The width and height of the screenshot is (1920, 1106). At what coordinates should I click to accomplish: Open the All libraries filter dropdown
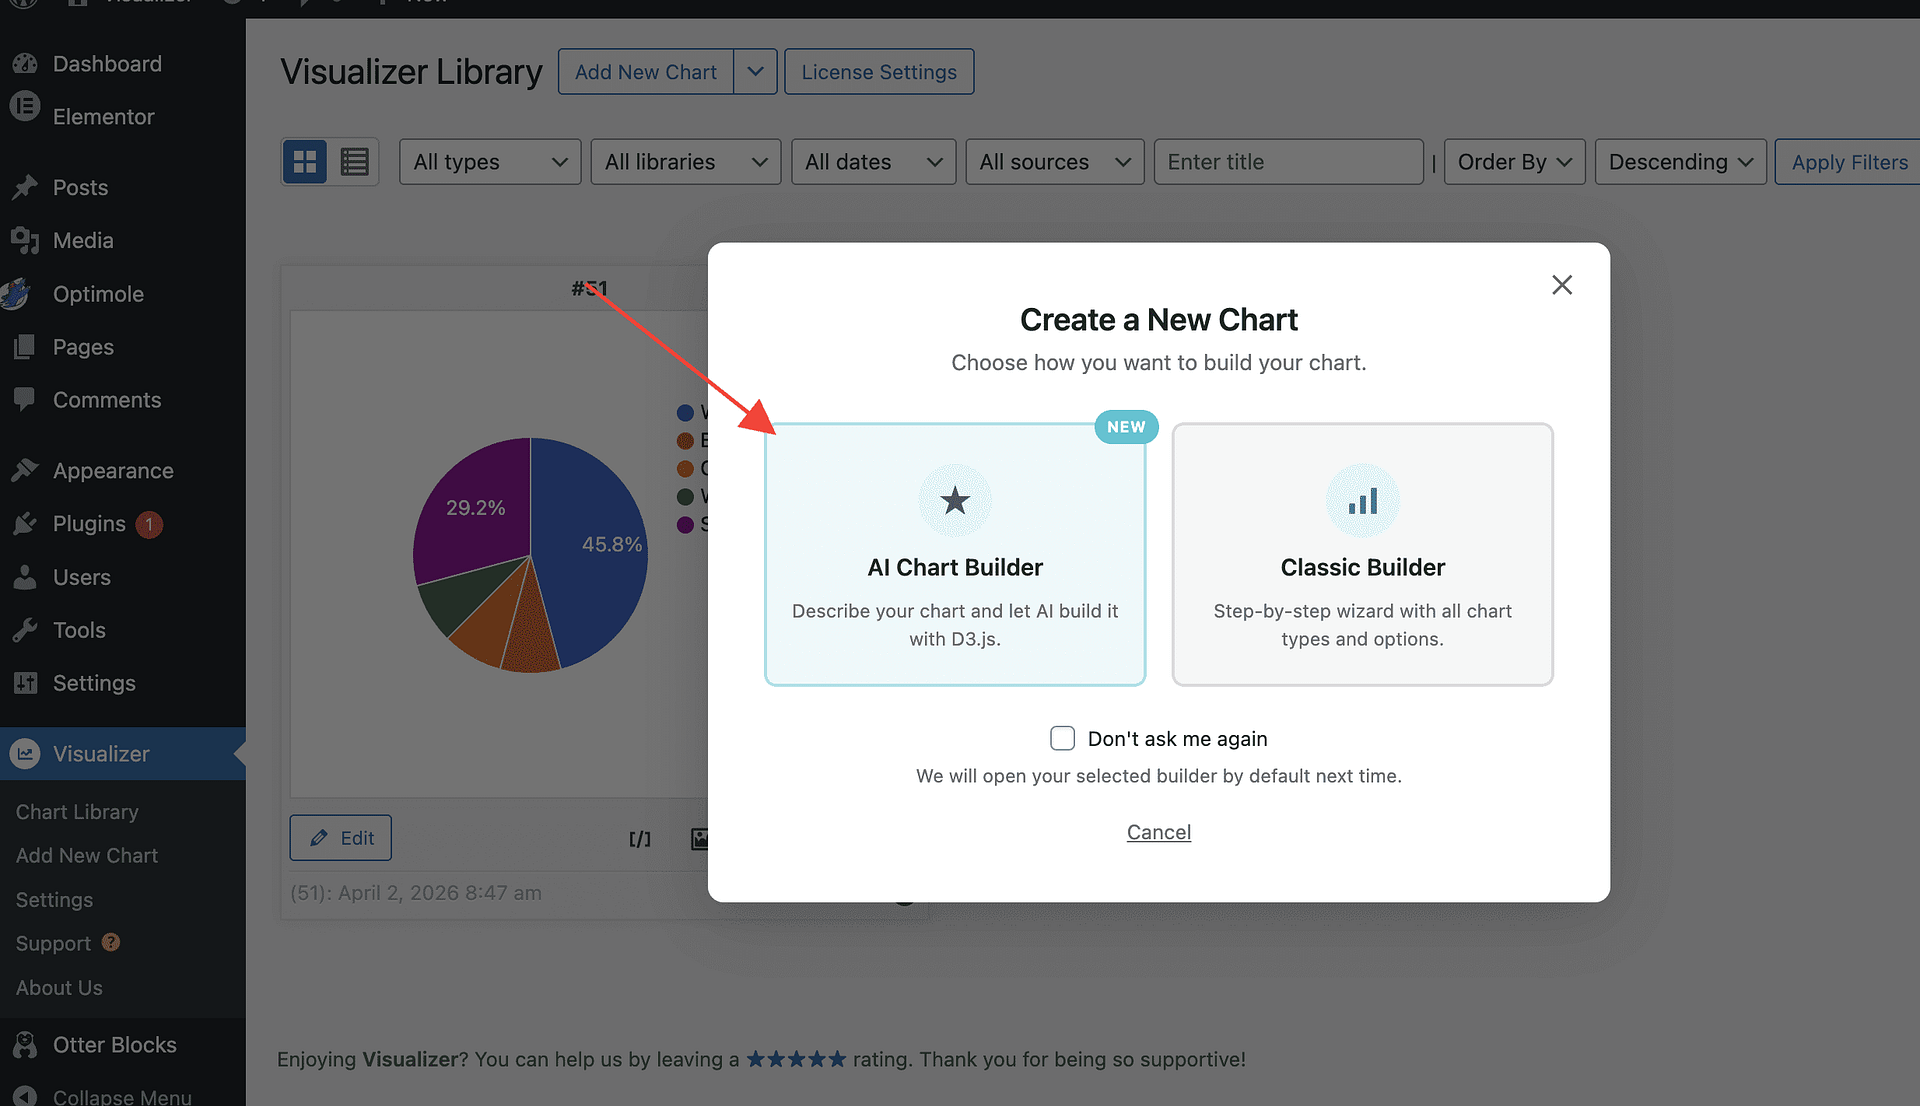click(x=685, y=162)
